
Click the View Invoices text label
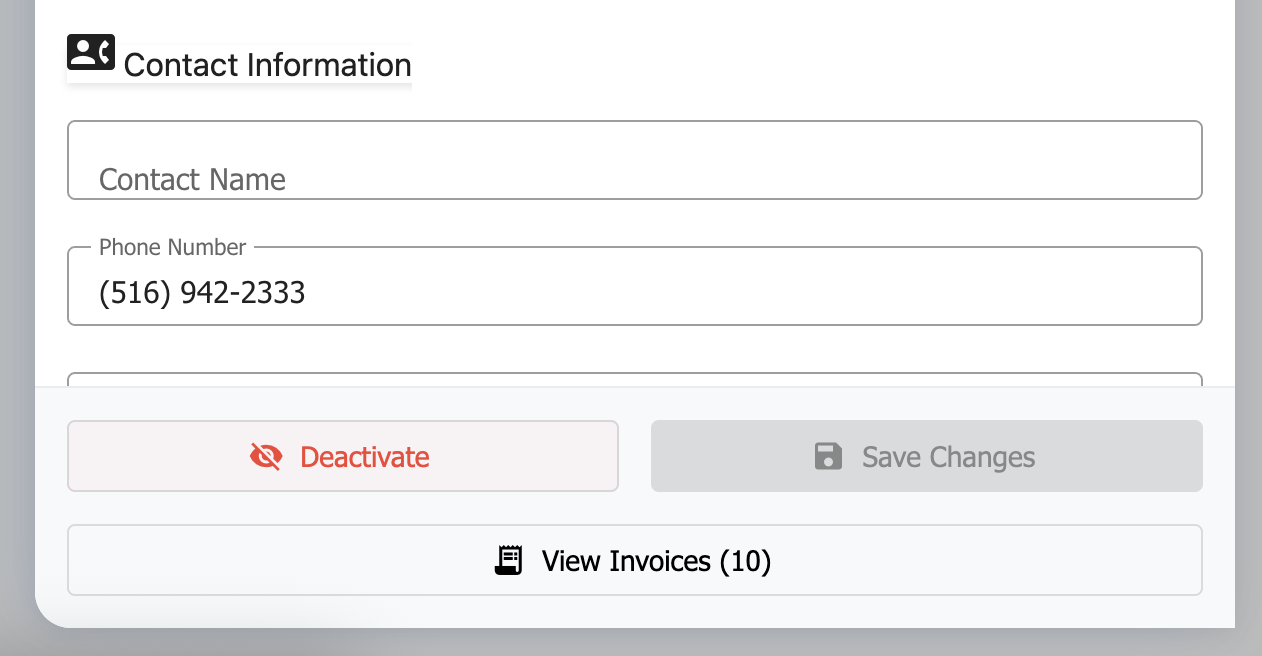626,561
